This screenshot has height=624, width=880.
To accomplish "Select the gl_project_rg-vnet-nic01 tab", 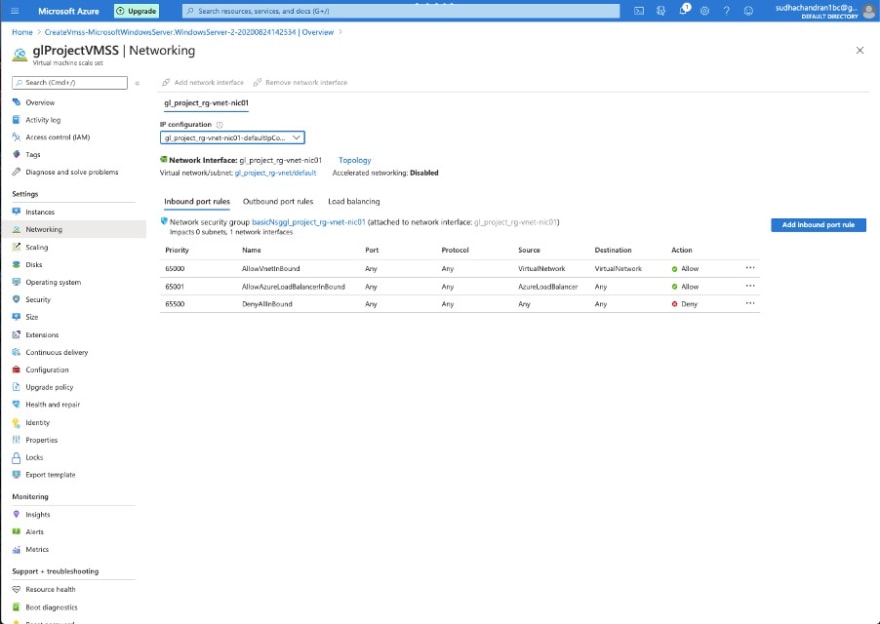I will [206, 103].
